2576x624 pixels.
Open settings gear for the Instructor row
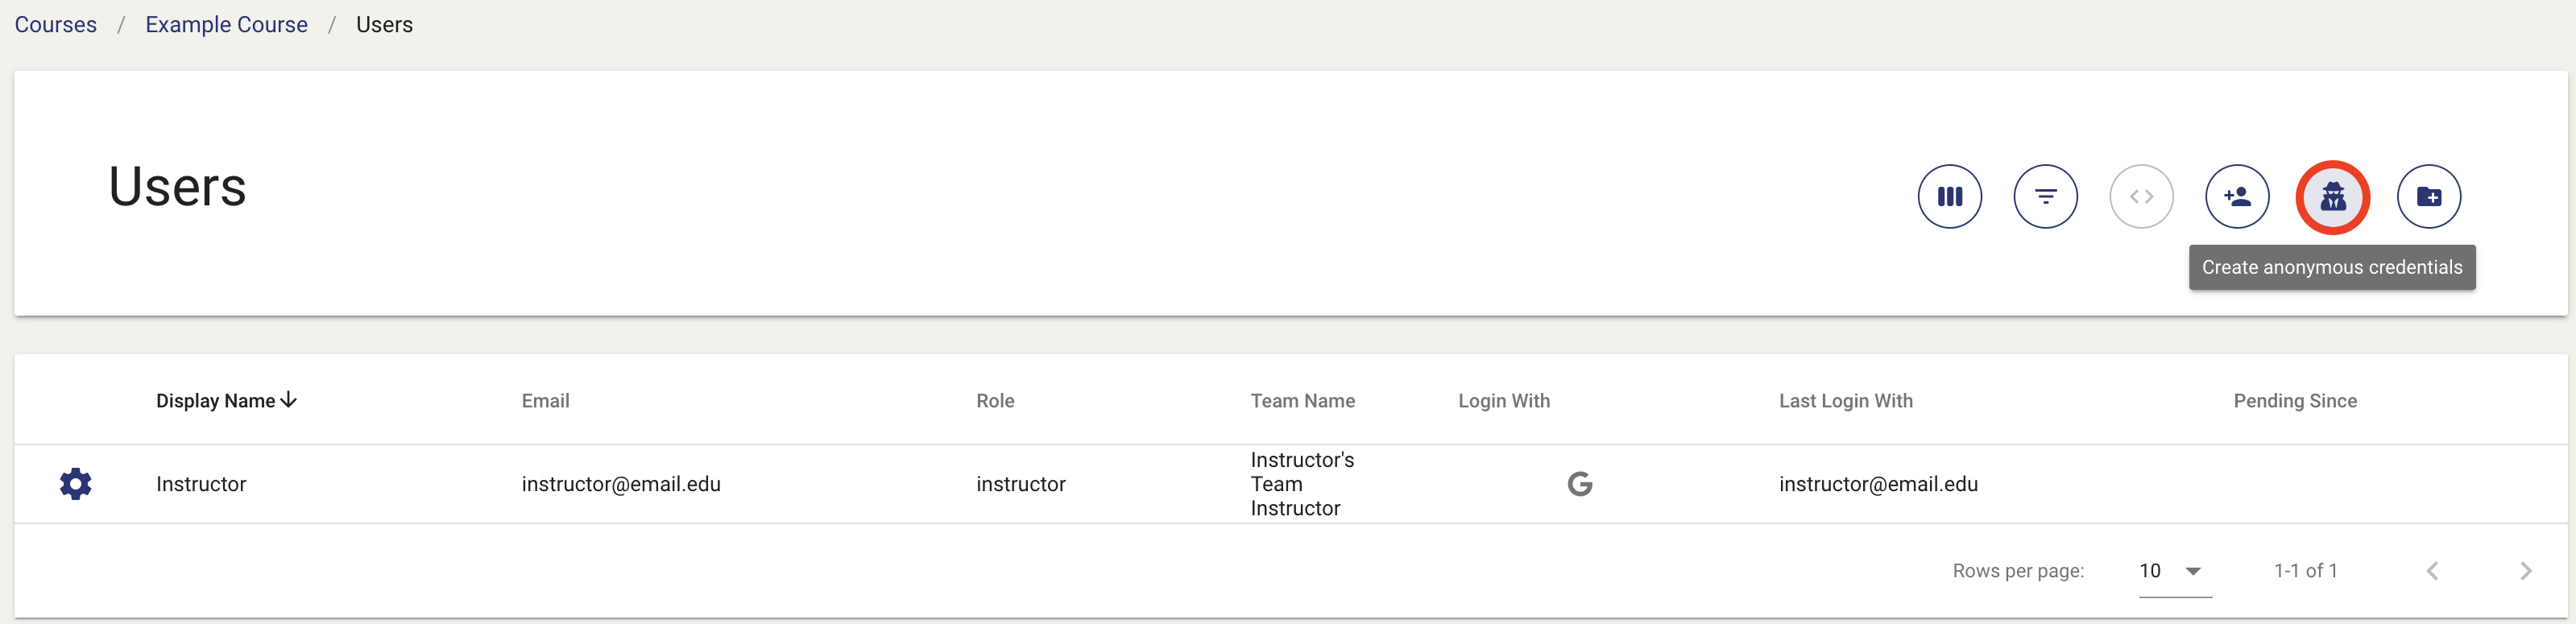pos(75,483)
